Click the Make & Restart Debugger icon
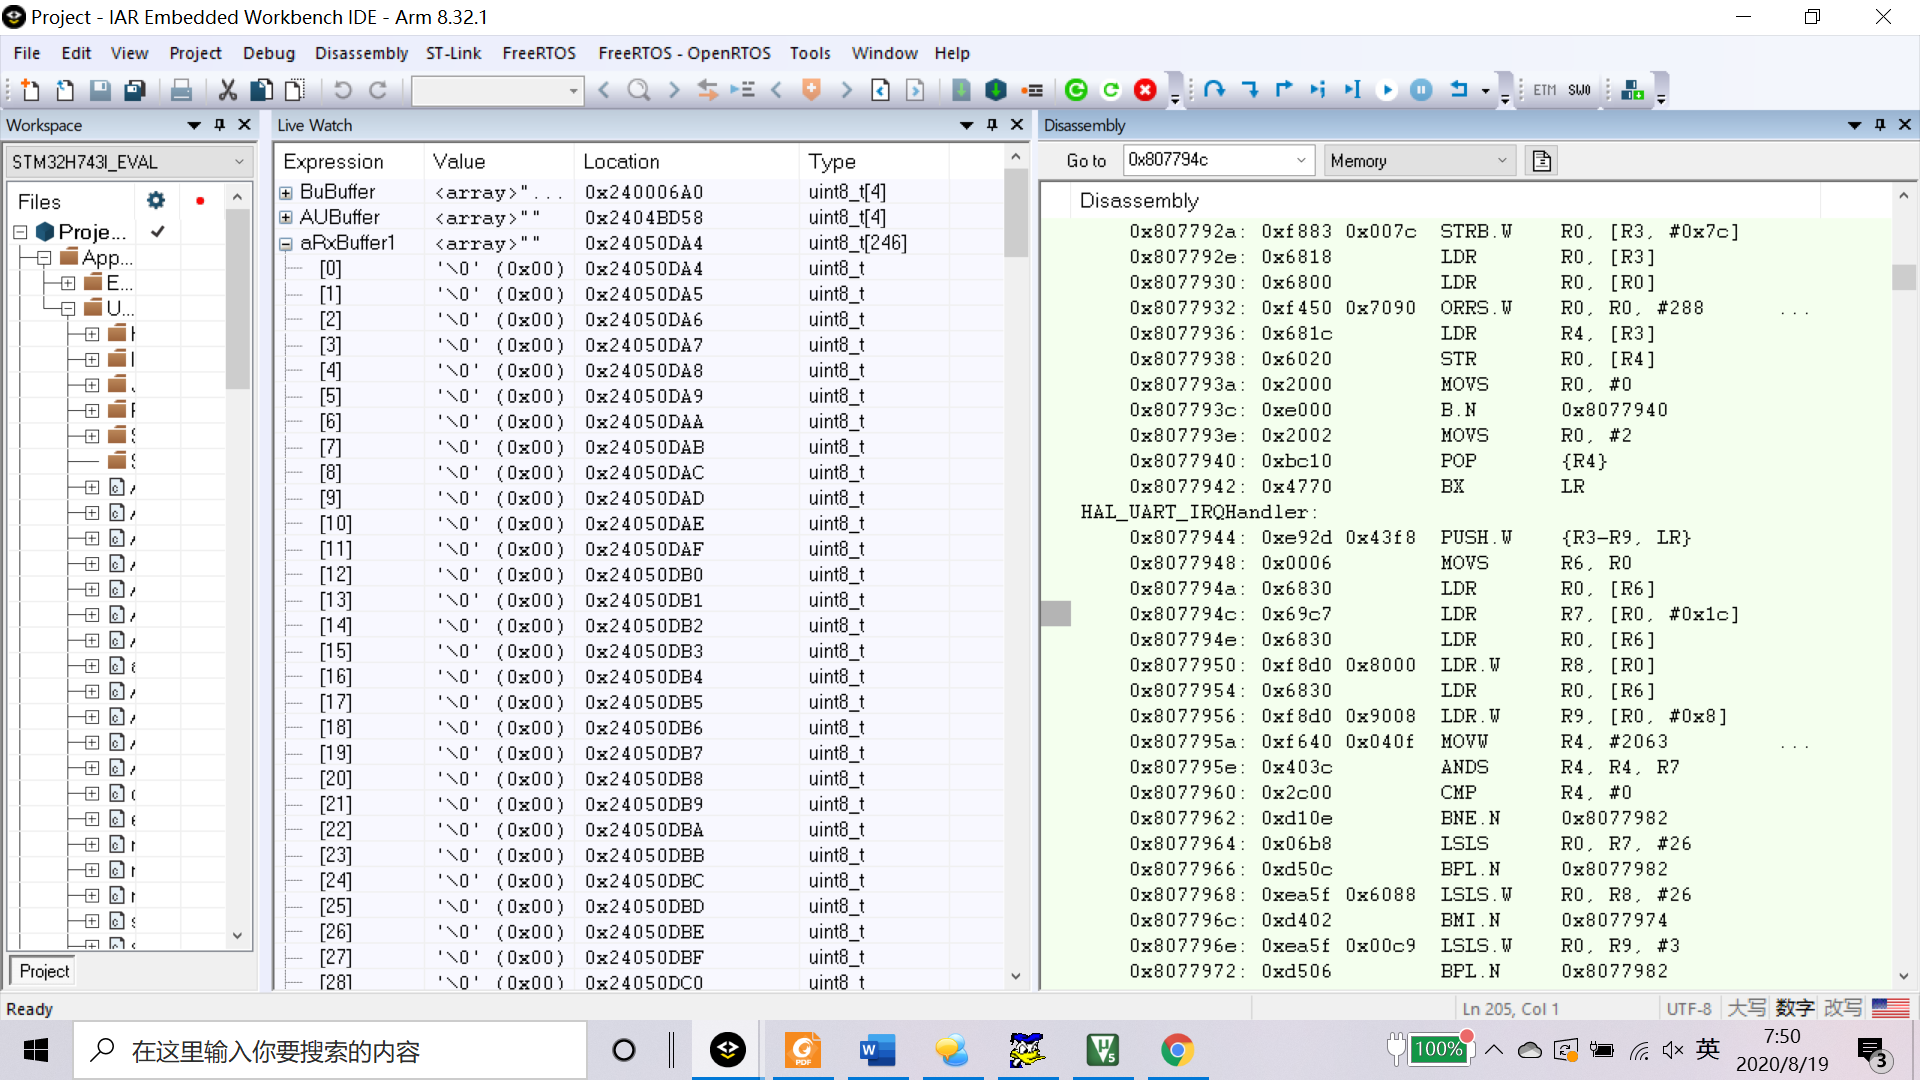Viewport: 1920px width, 1080px height. (x=1076, y=90)
